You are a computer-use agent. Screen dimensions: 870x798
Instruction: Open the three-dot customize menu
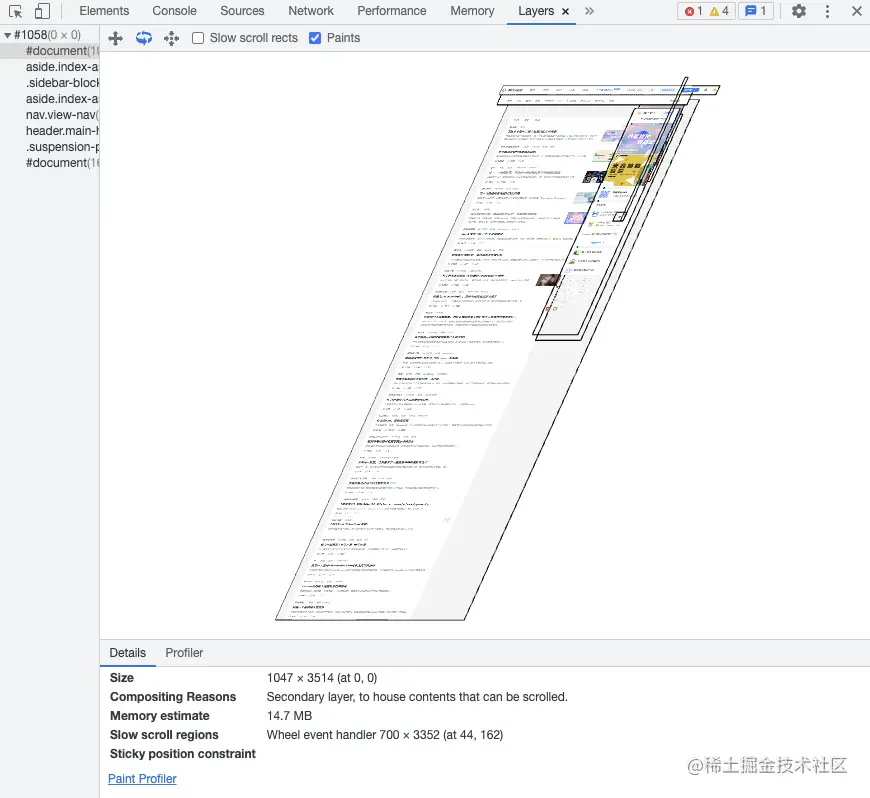[x=827, y=11]
